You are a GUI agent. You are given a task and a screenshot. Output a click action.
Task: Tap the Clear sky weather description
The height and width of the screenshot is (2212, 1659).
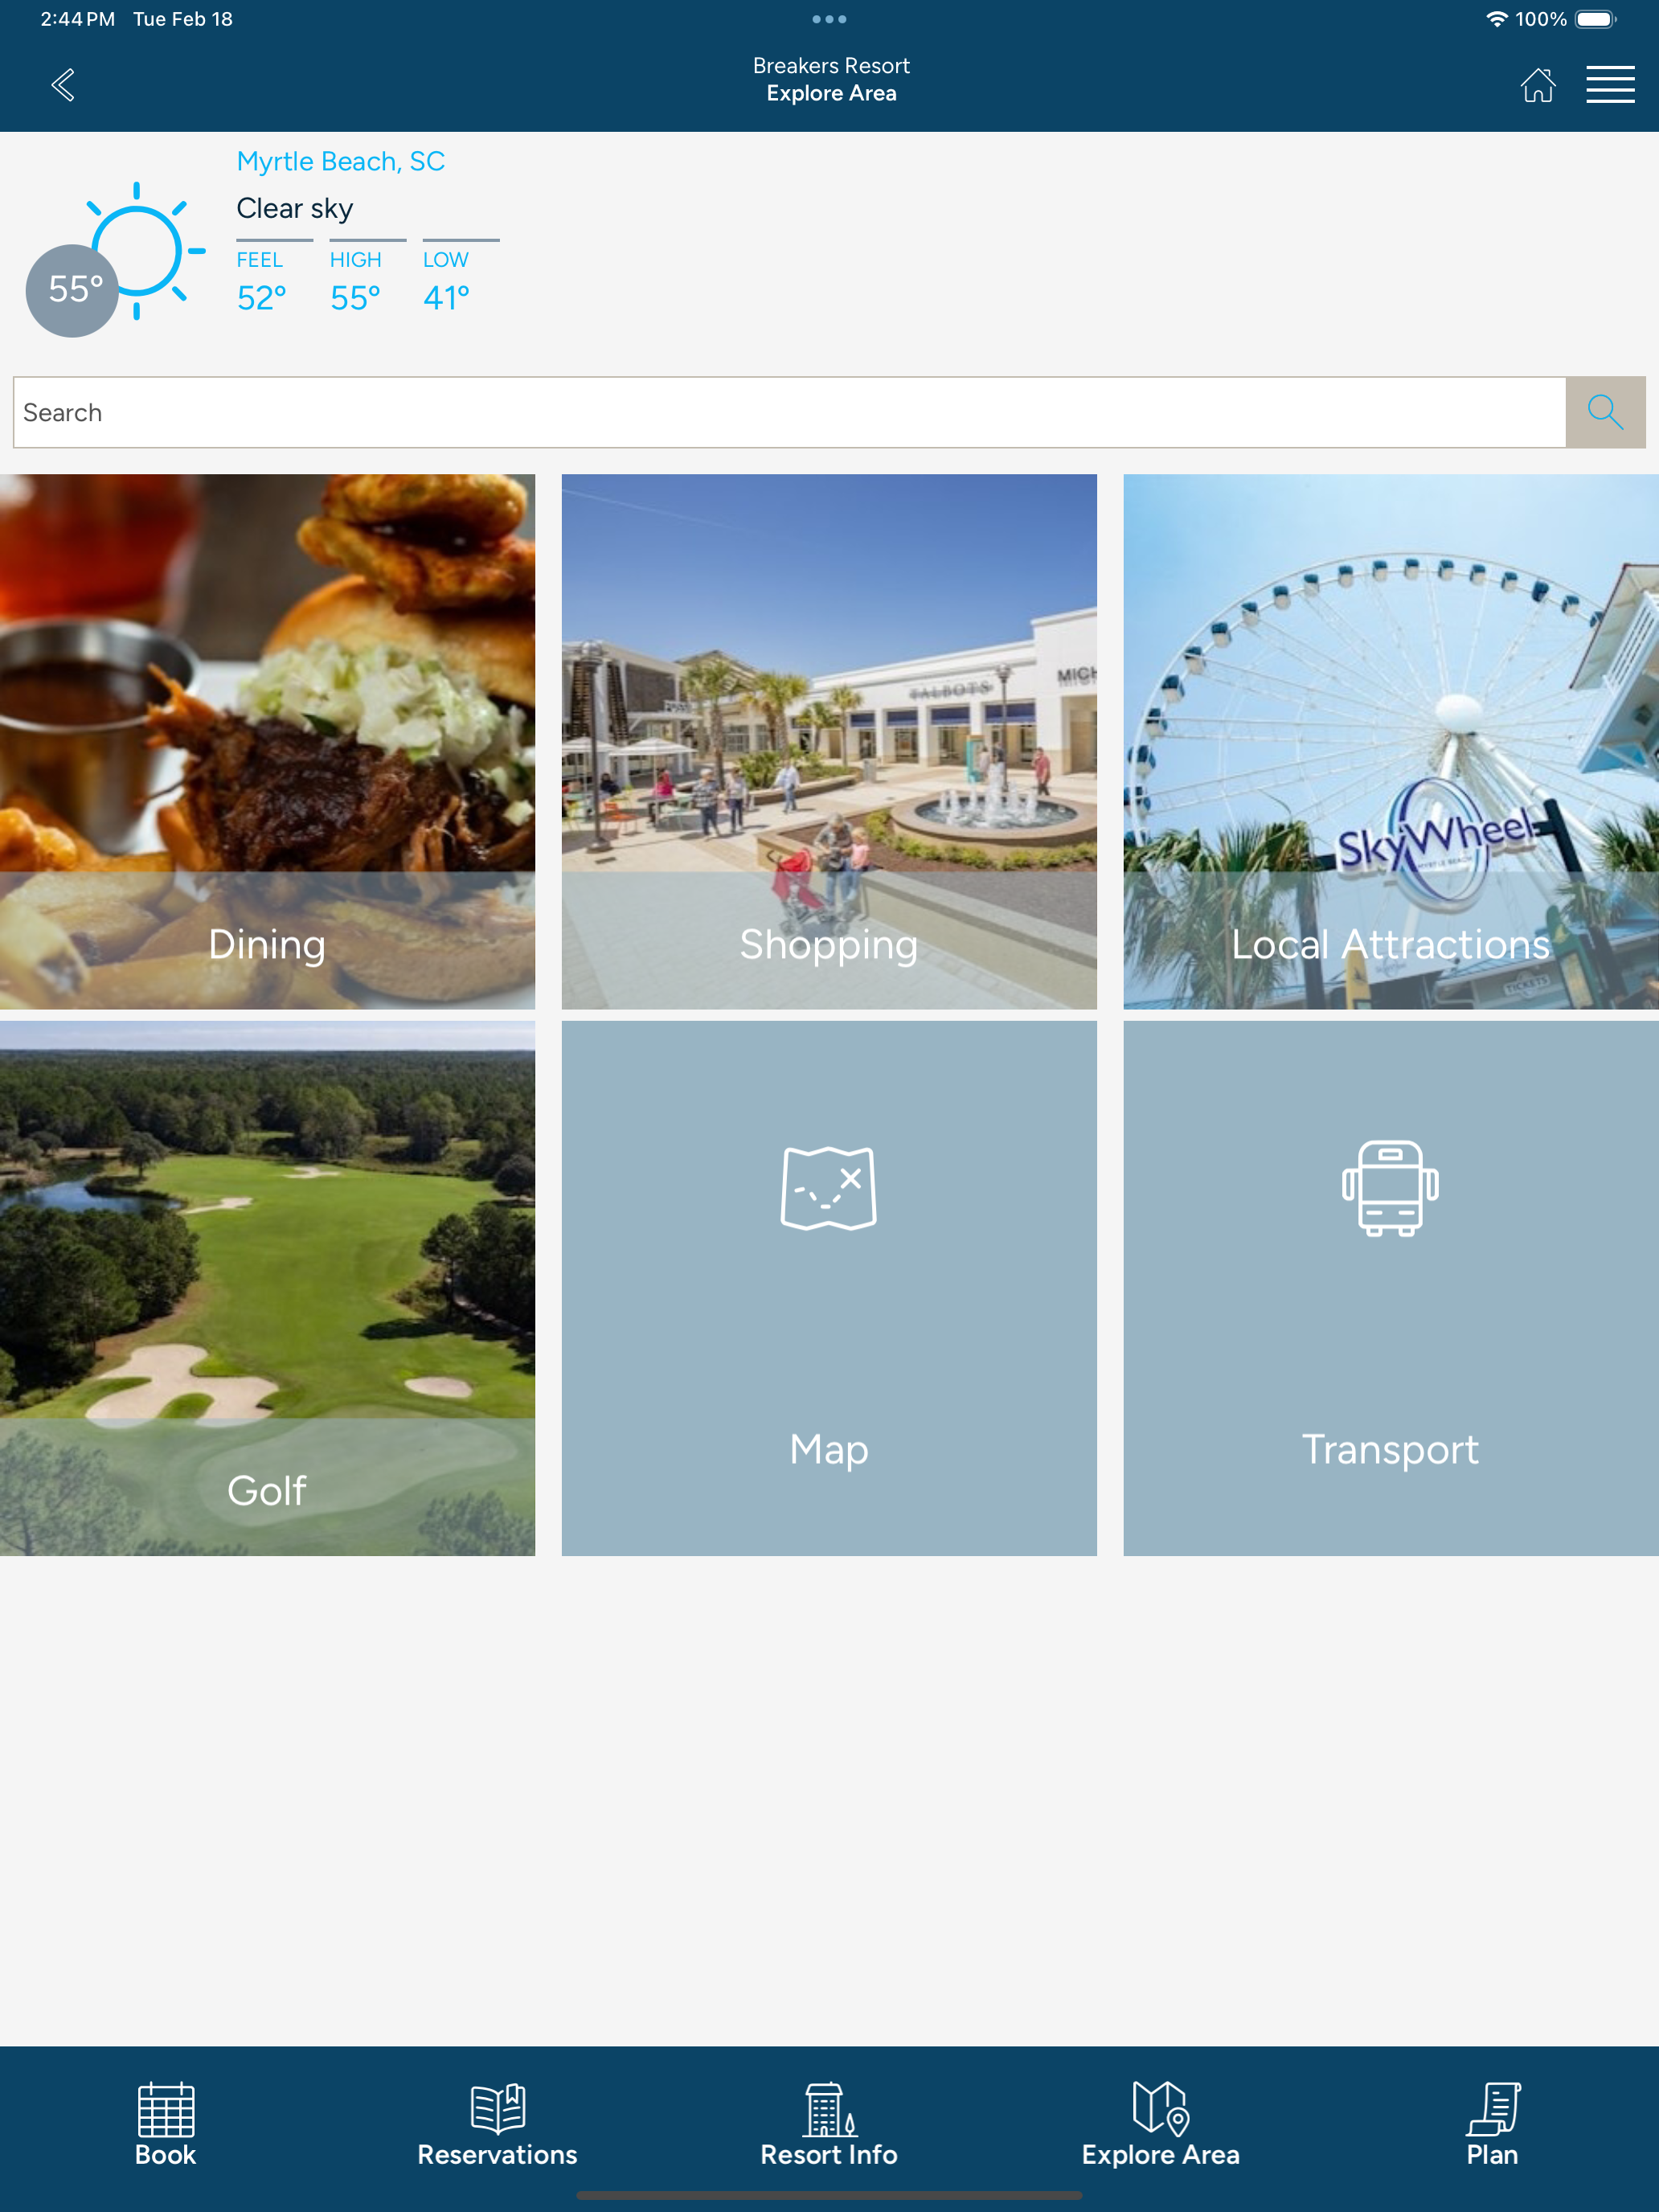coord(294,208)
